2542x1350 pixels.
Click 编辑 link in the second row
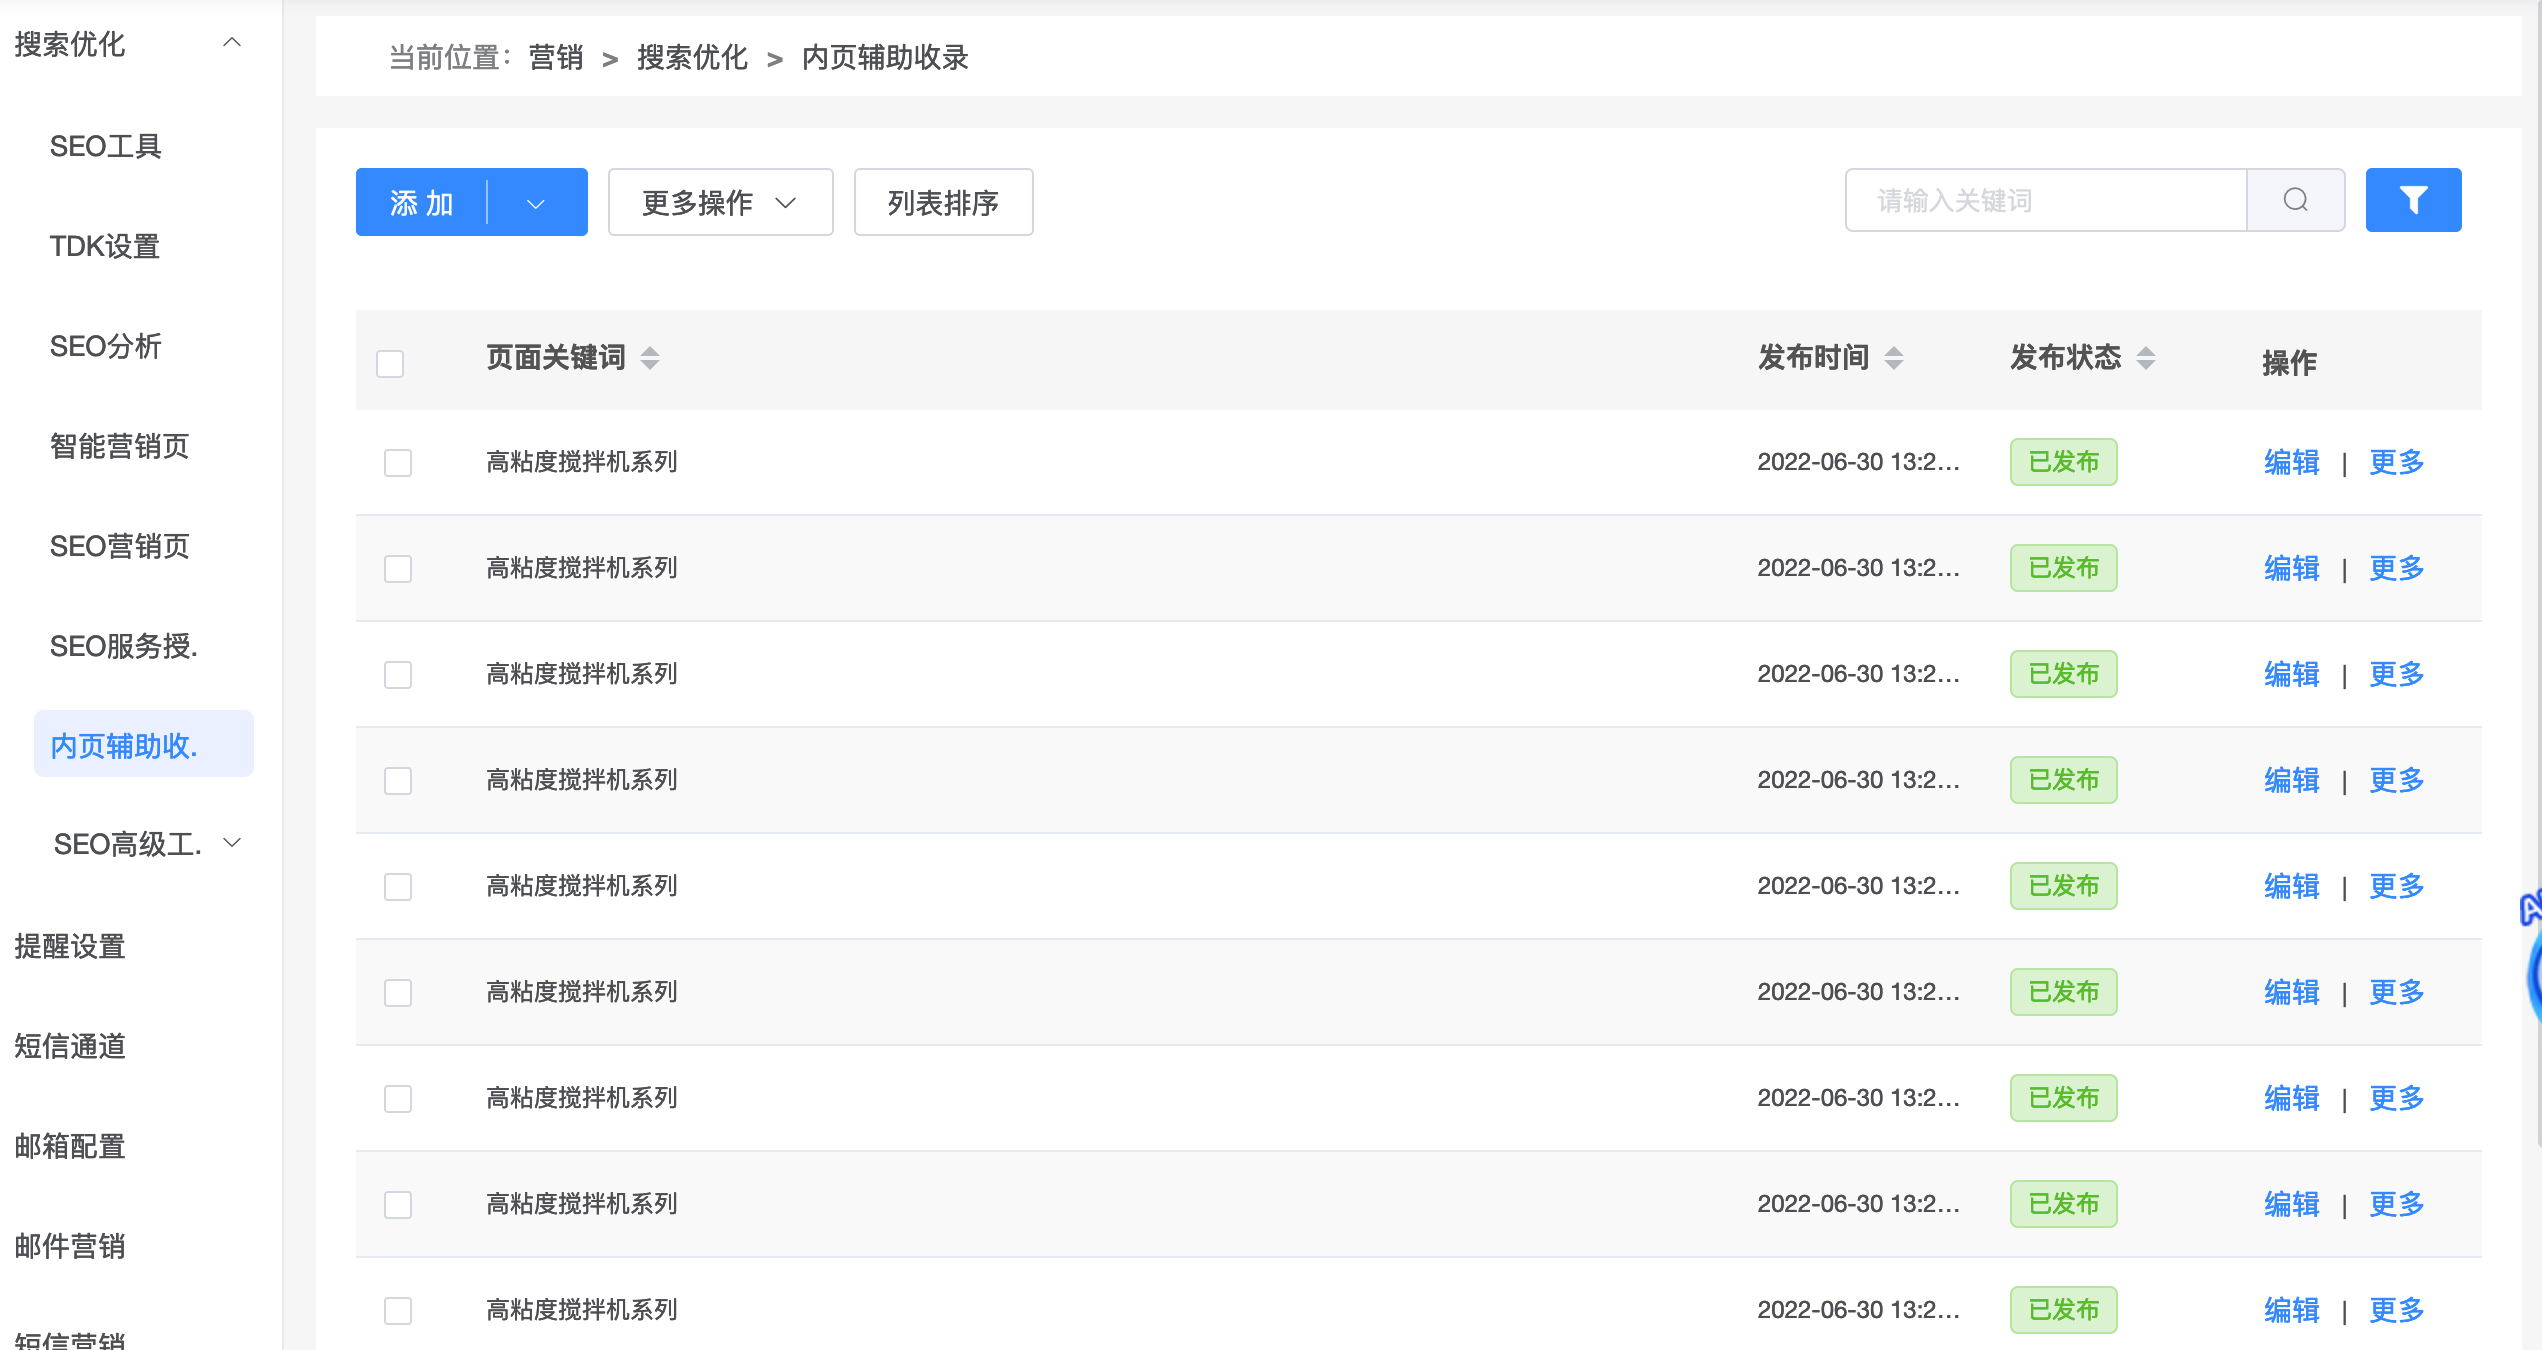(x=2292, y=568)
